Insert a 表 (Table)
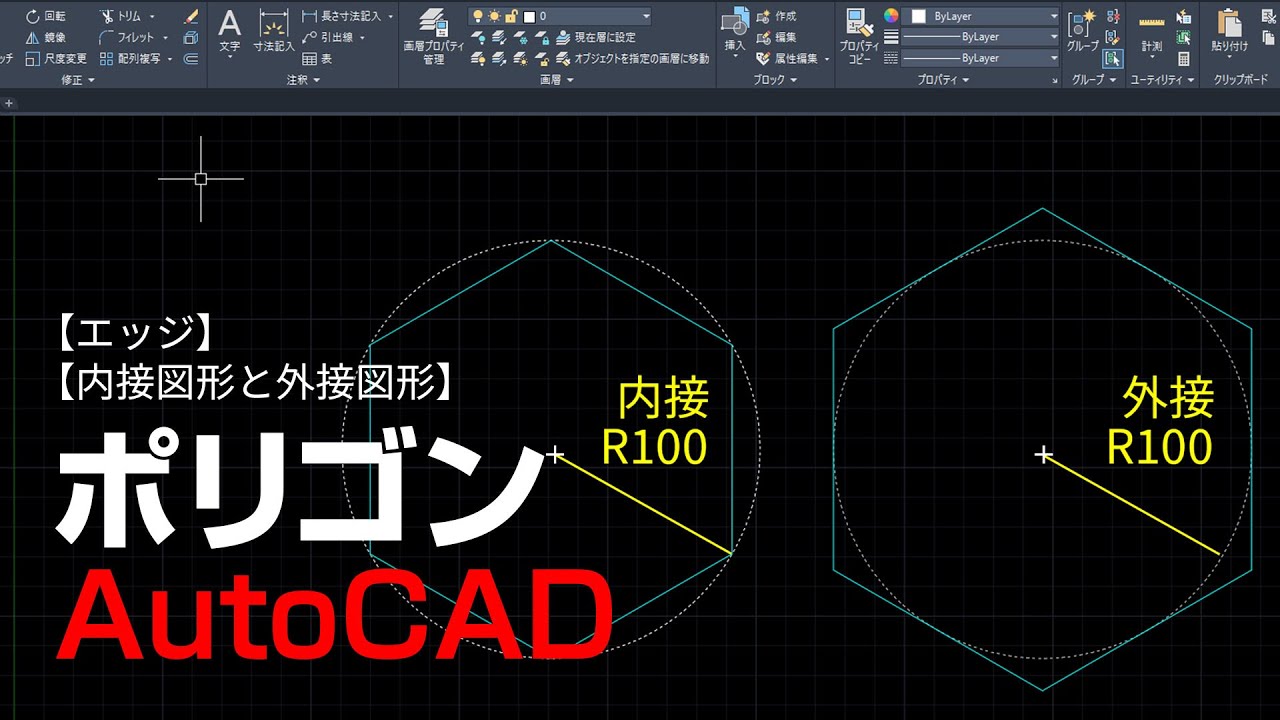This screenshot has height=720, width=1280. 317,58
